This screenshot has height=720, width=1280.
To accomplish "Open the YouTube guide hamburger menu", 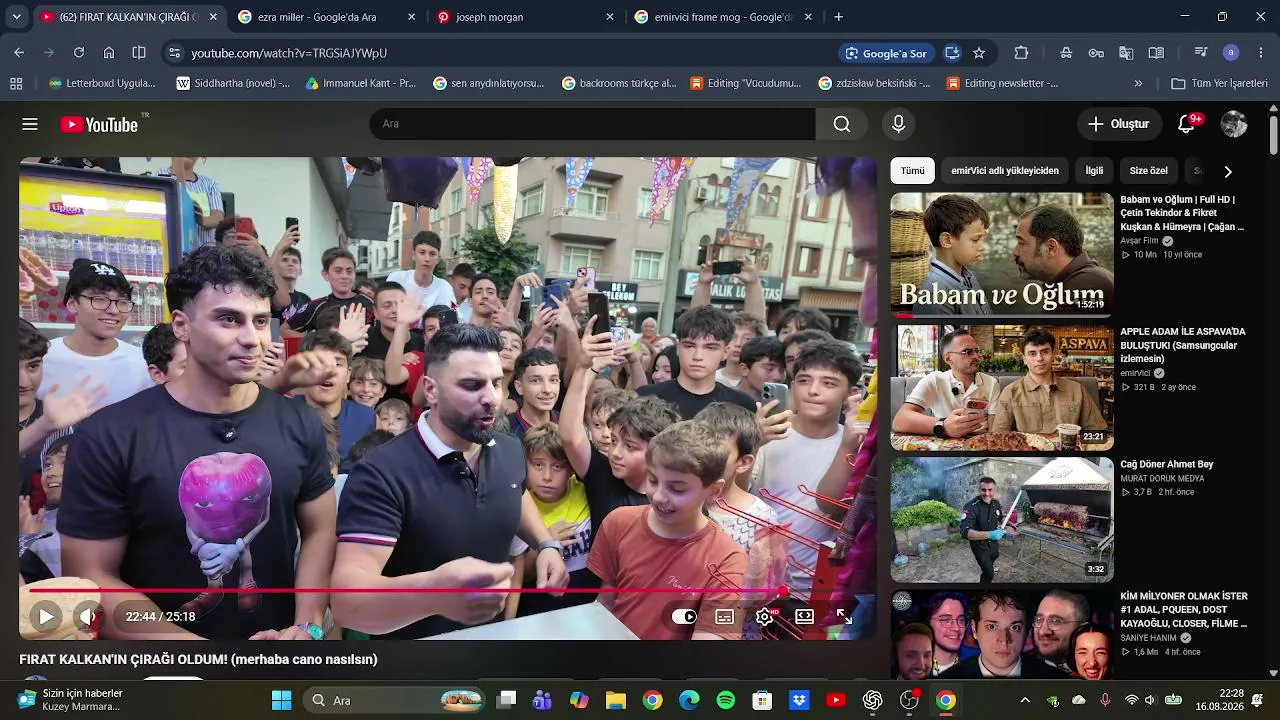I will [30, 124].
